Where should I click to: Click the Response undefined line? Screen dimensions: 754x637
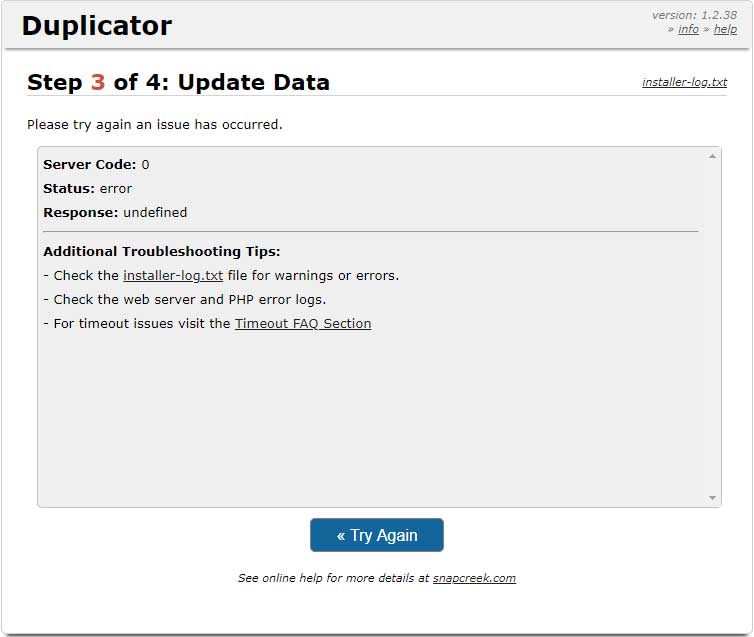(x=115, y=212)
